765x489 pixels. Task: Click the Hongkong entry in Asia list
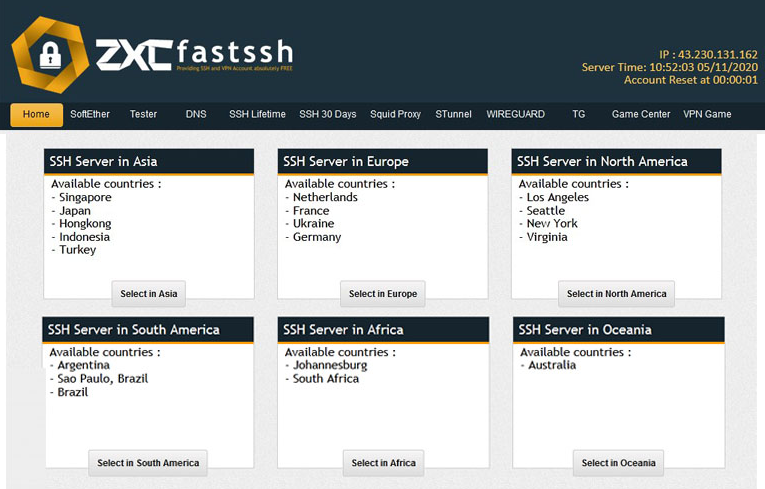tap(85, 224)
